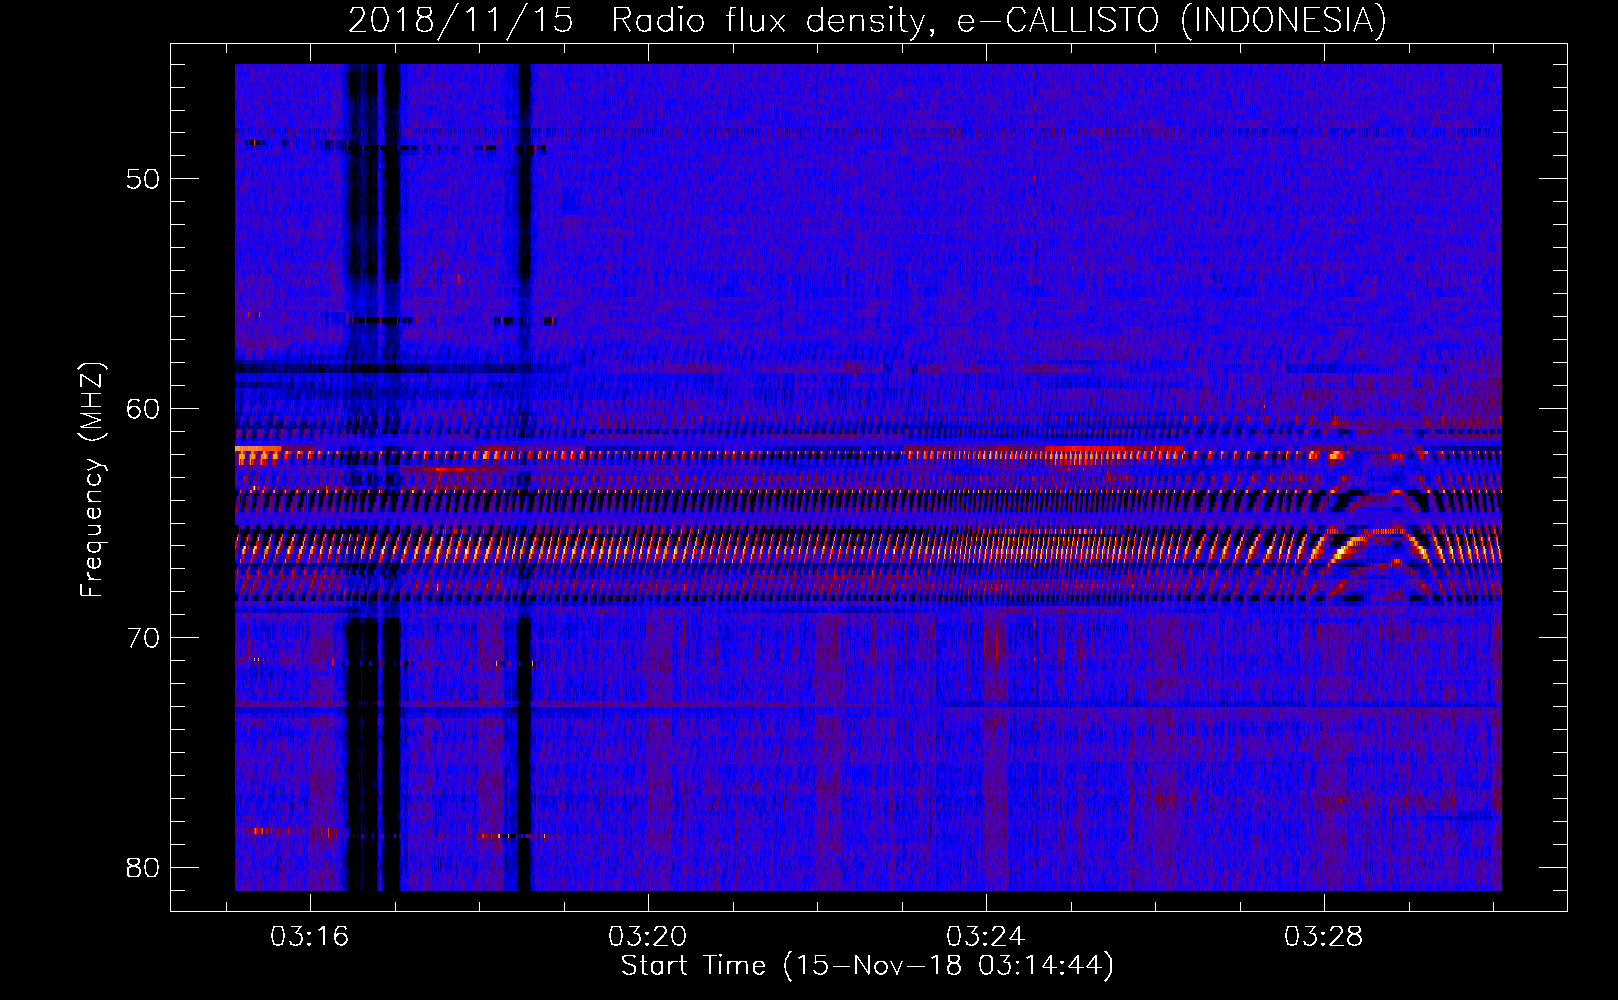
Task: Click the 03:20 time tick label
Action: (648, 936)
